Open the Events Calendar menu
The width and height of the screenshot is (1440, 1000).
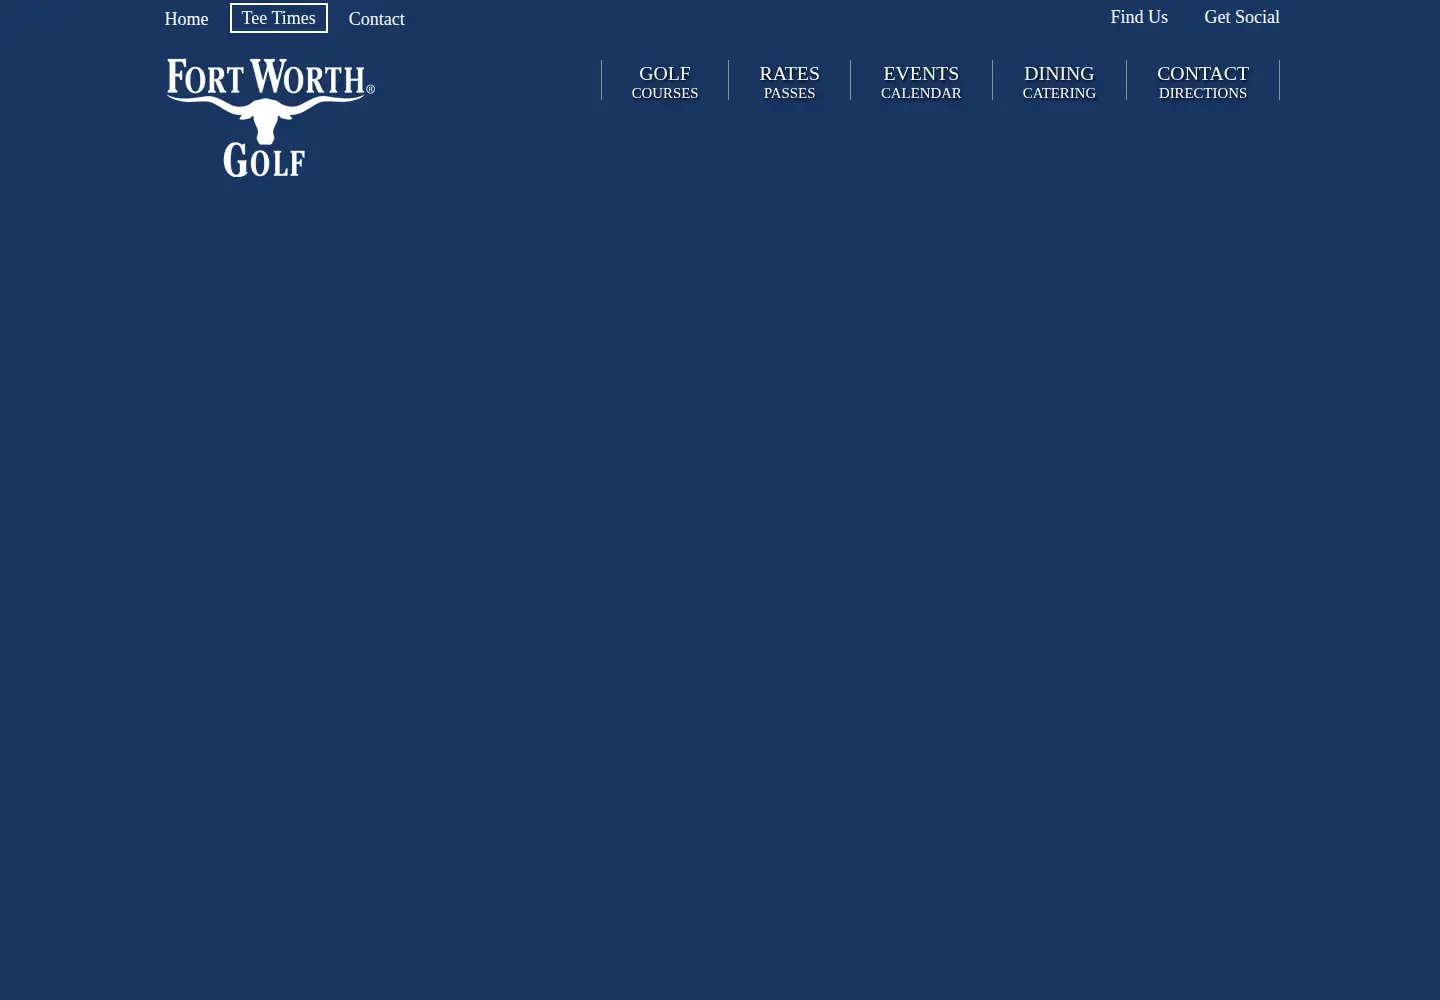click(x=921, y=81)
